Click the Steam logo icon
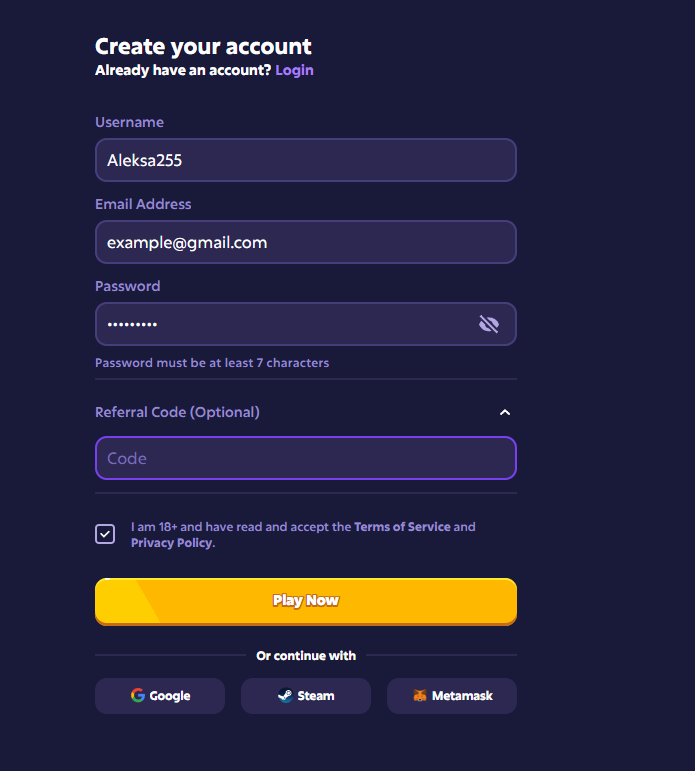This screenshot has width=695, height=771. [285, 696]
